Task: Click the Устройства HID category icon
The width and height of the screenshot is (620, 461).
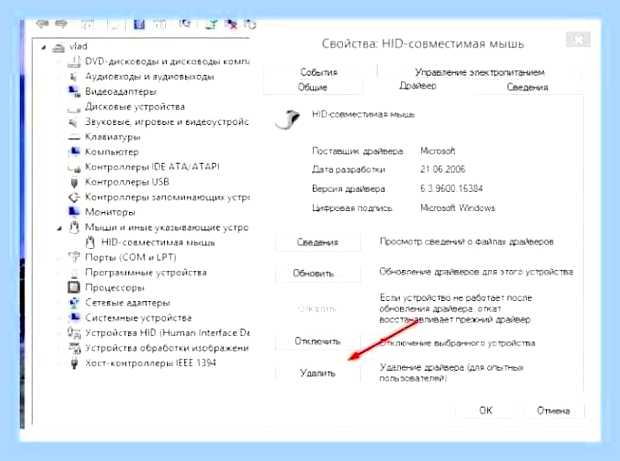Action: coord(74,333)
